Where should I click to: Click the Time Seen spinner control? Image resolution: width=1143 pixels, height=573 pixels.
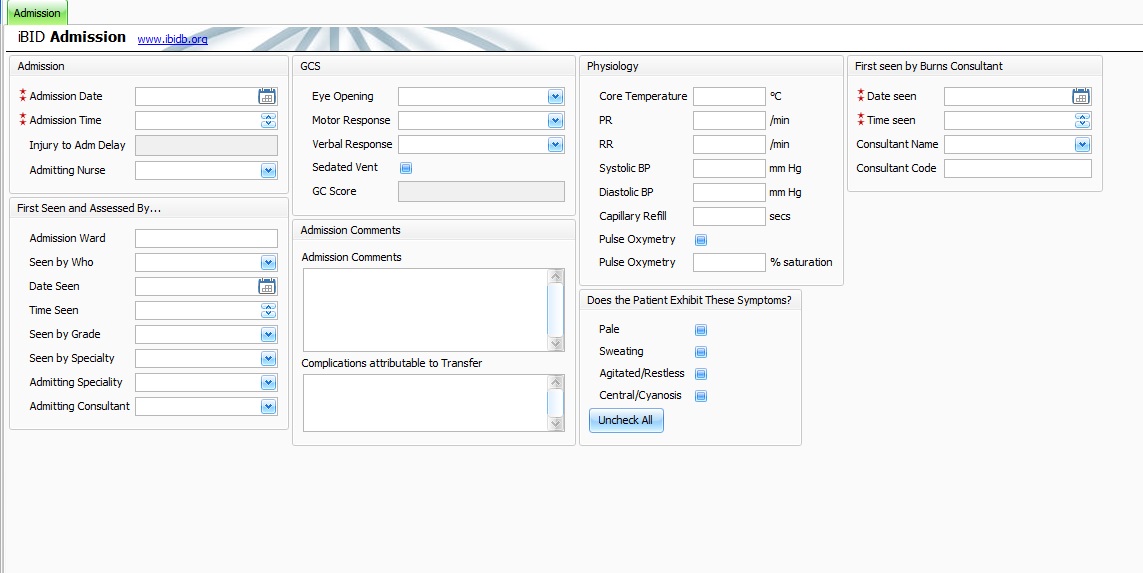tap(267, 310)
